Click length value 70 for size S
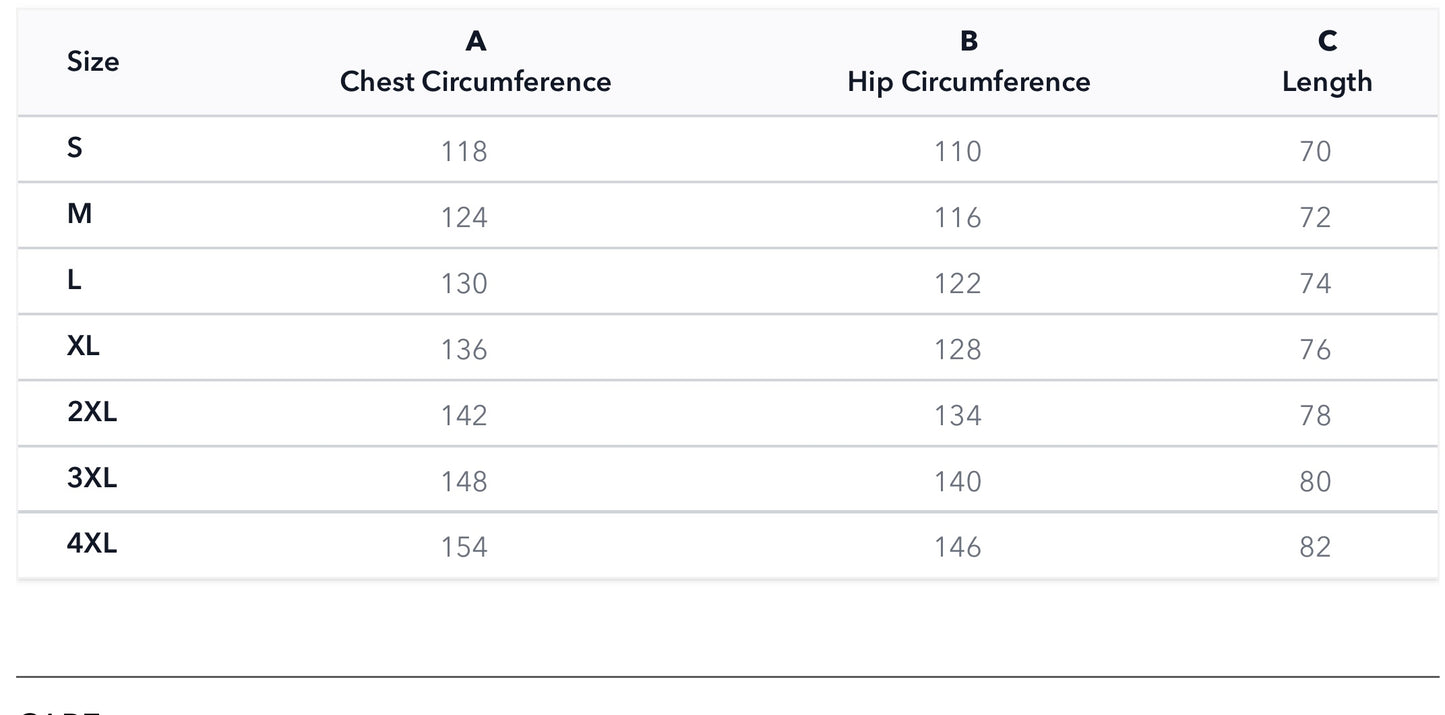This screenshot has width=1445, height=715. 1316,152
